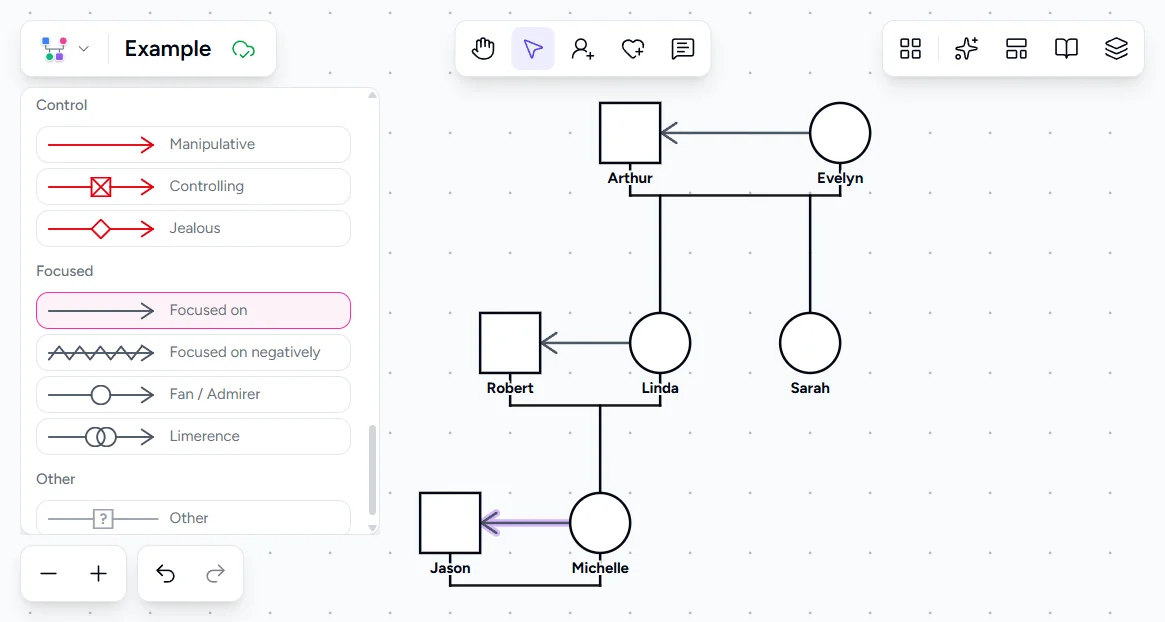The width and height of the screenshot is (1165, 622).
Task: Click the relationship list scrollbar
Action: pos(372,470)
